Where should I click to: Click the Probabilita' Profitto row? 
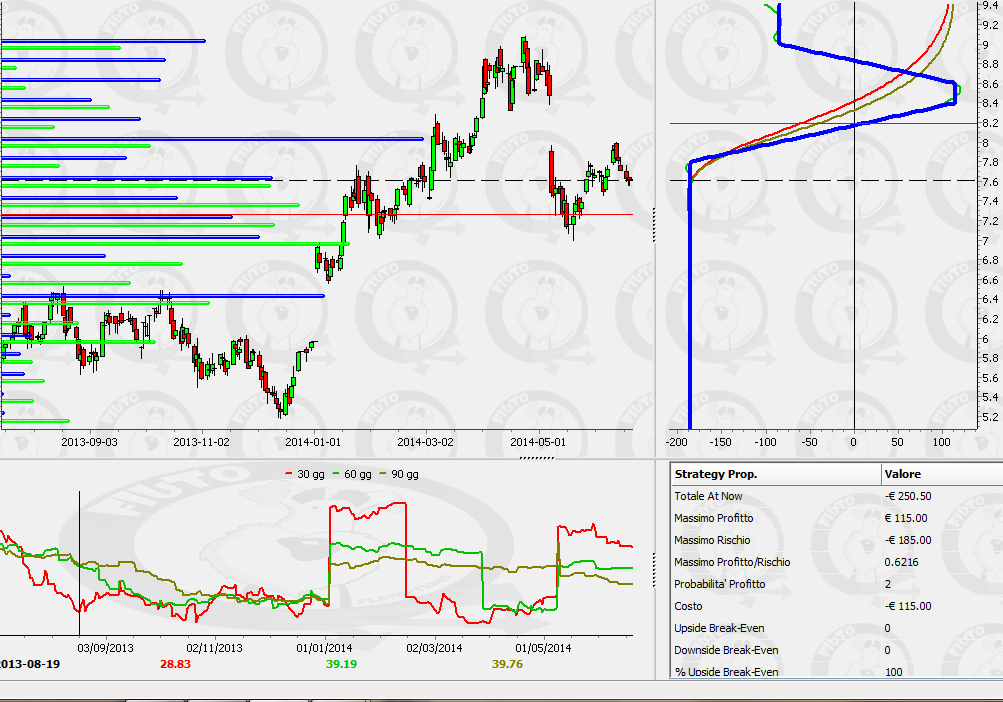tap(837, 584)
